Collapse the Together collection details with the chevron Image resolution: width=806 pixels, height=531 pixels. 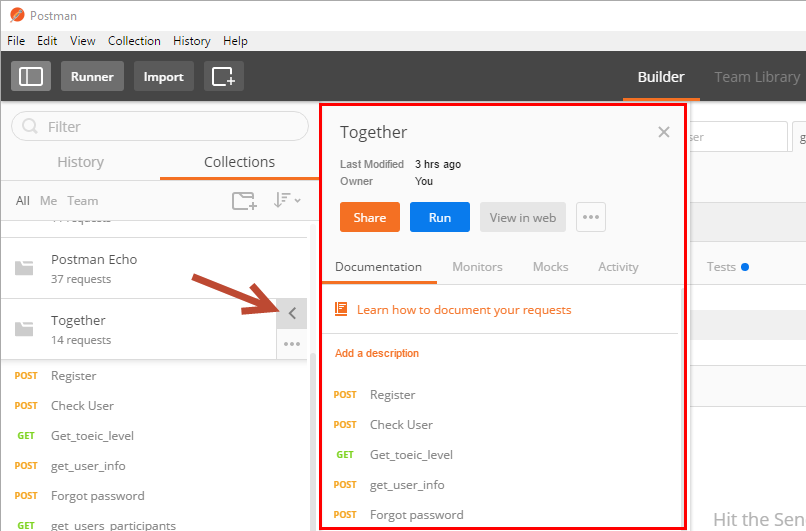coord(292,313)
